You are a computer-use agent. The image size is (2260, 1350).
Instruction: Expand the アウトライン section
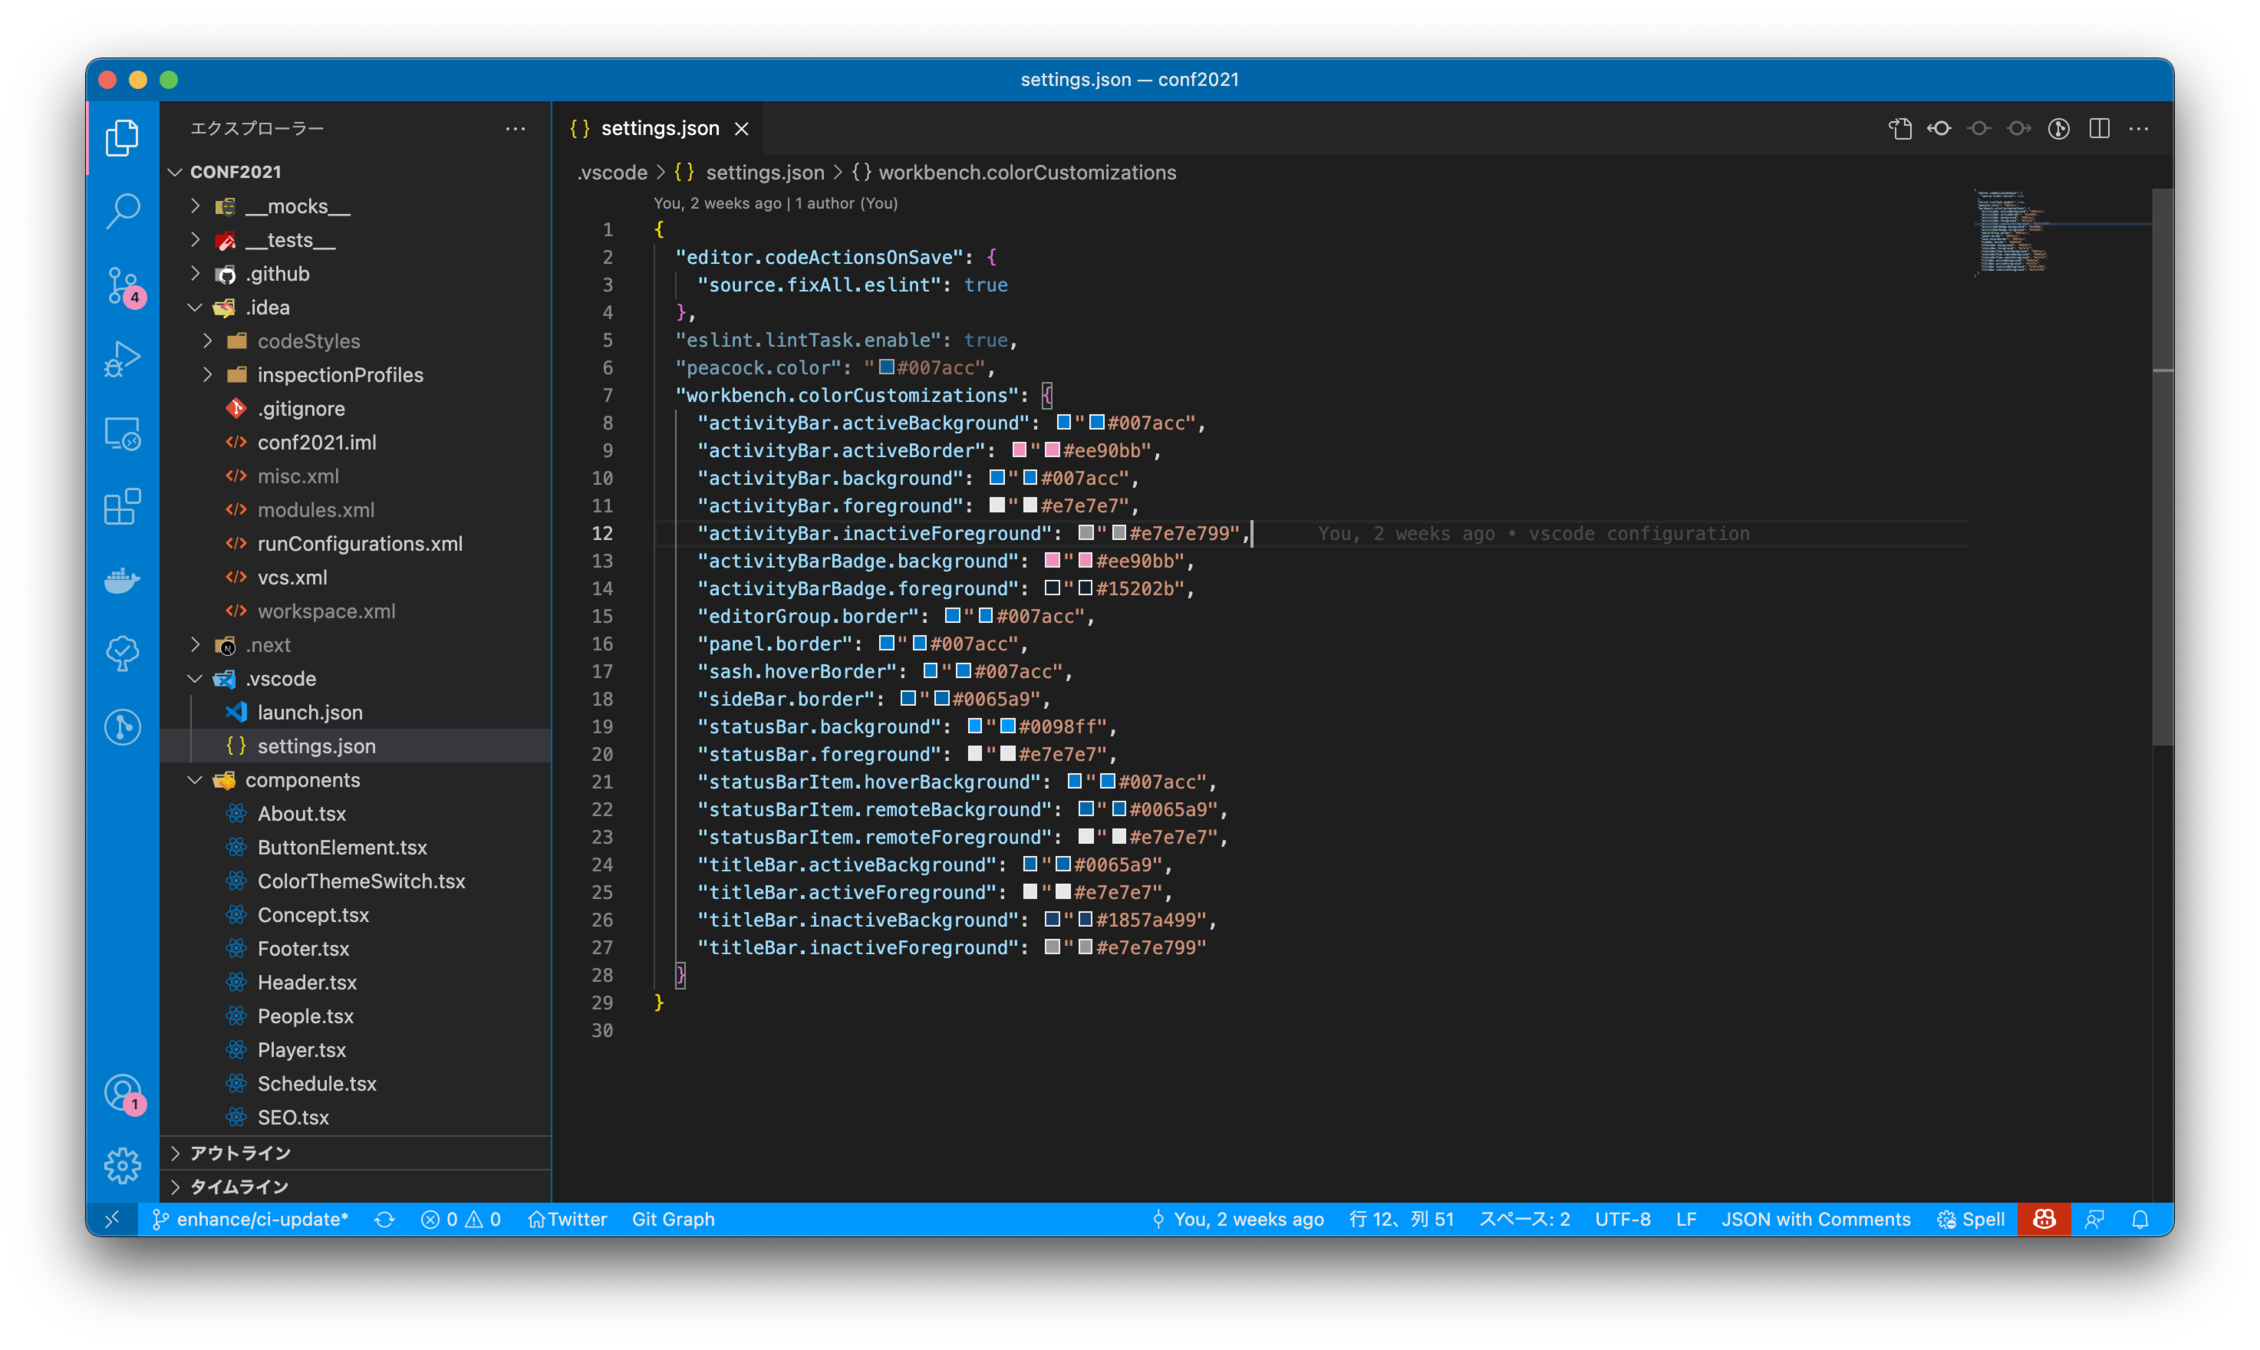pyautogui.click(x=240, y=1153)
